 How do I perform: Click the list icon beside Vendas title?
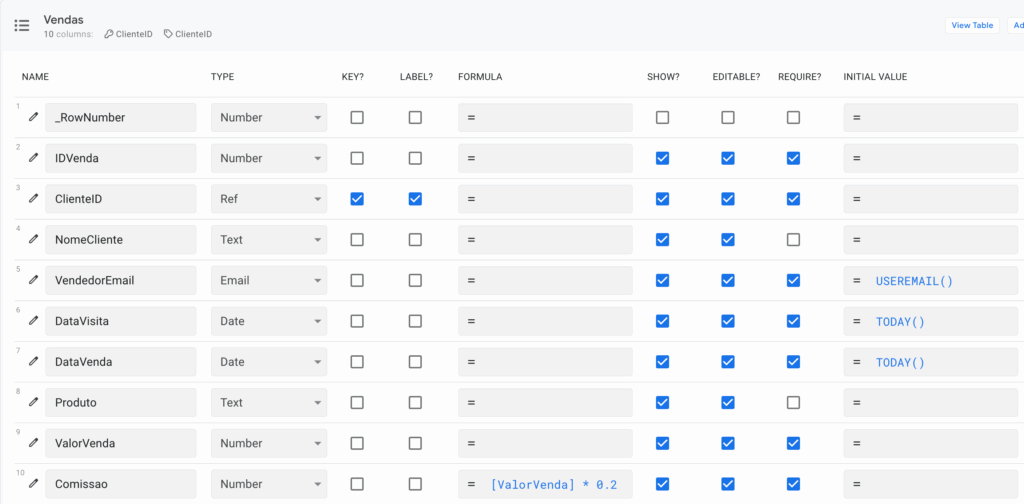[21, 26]
